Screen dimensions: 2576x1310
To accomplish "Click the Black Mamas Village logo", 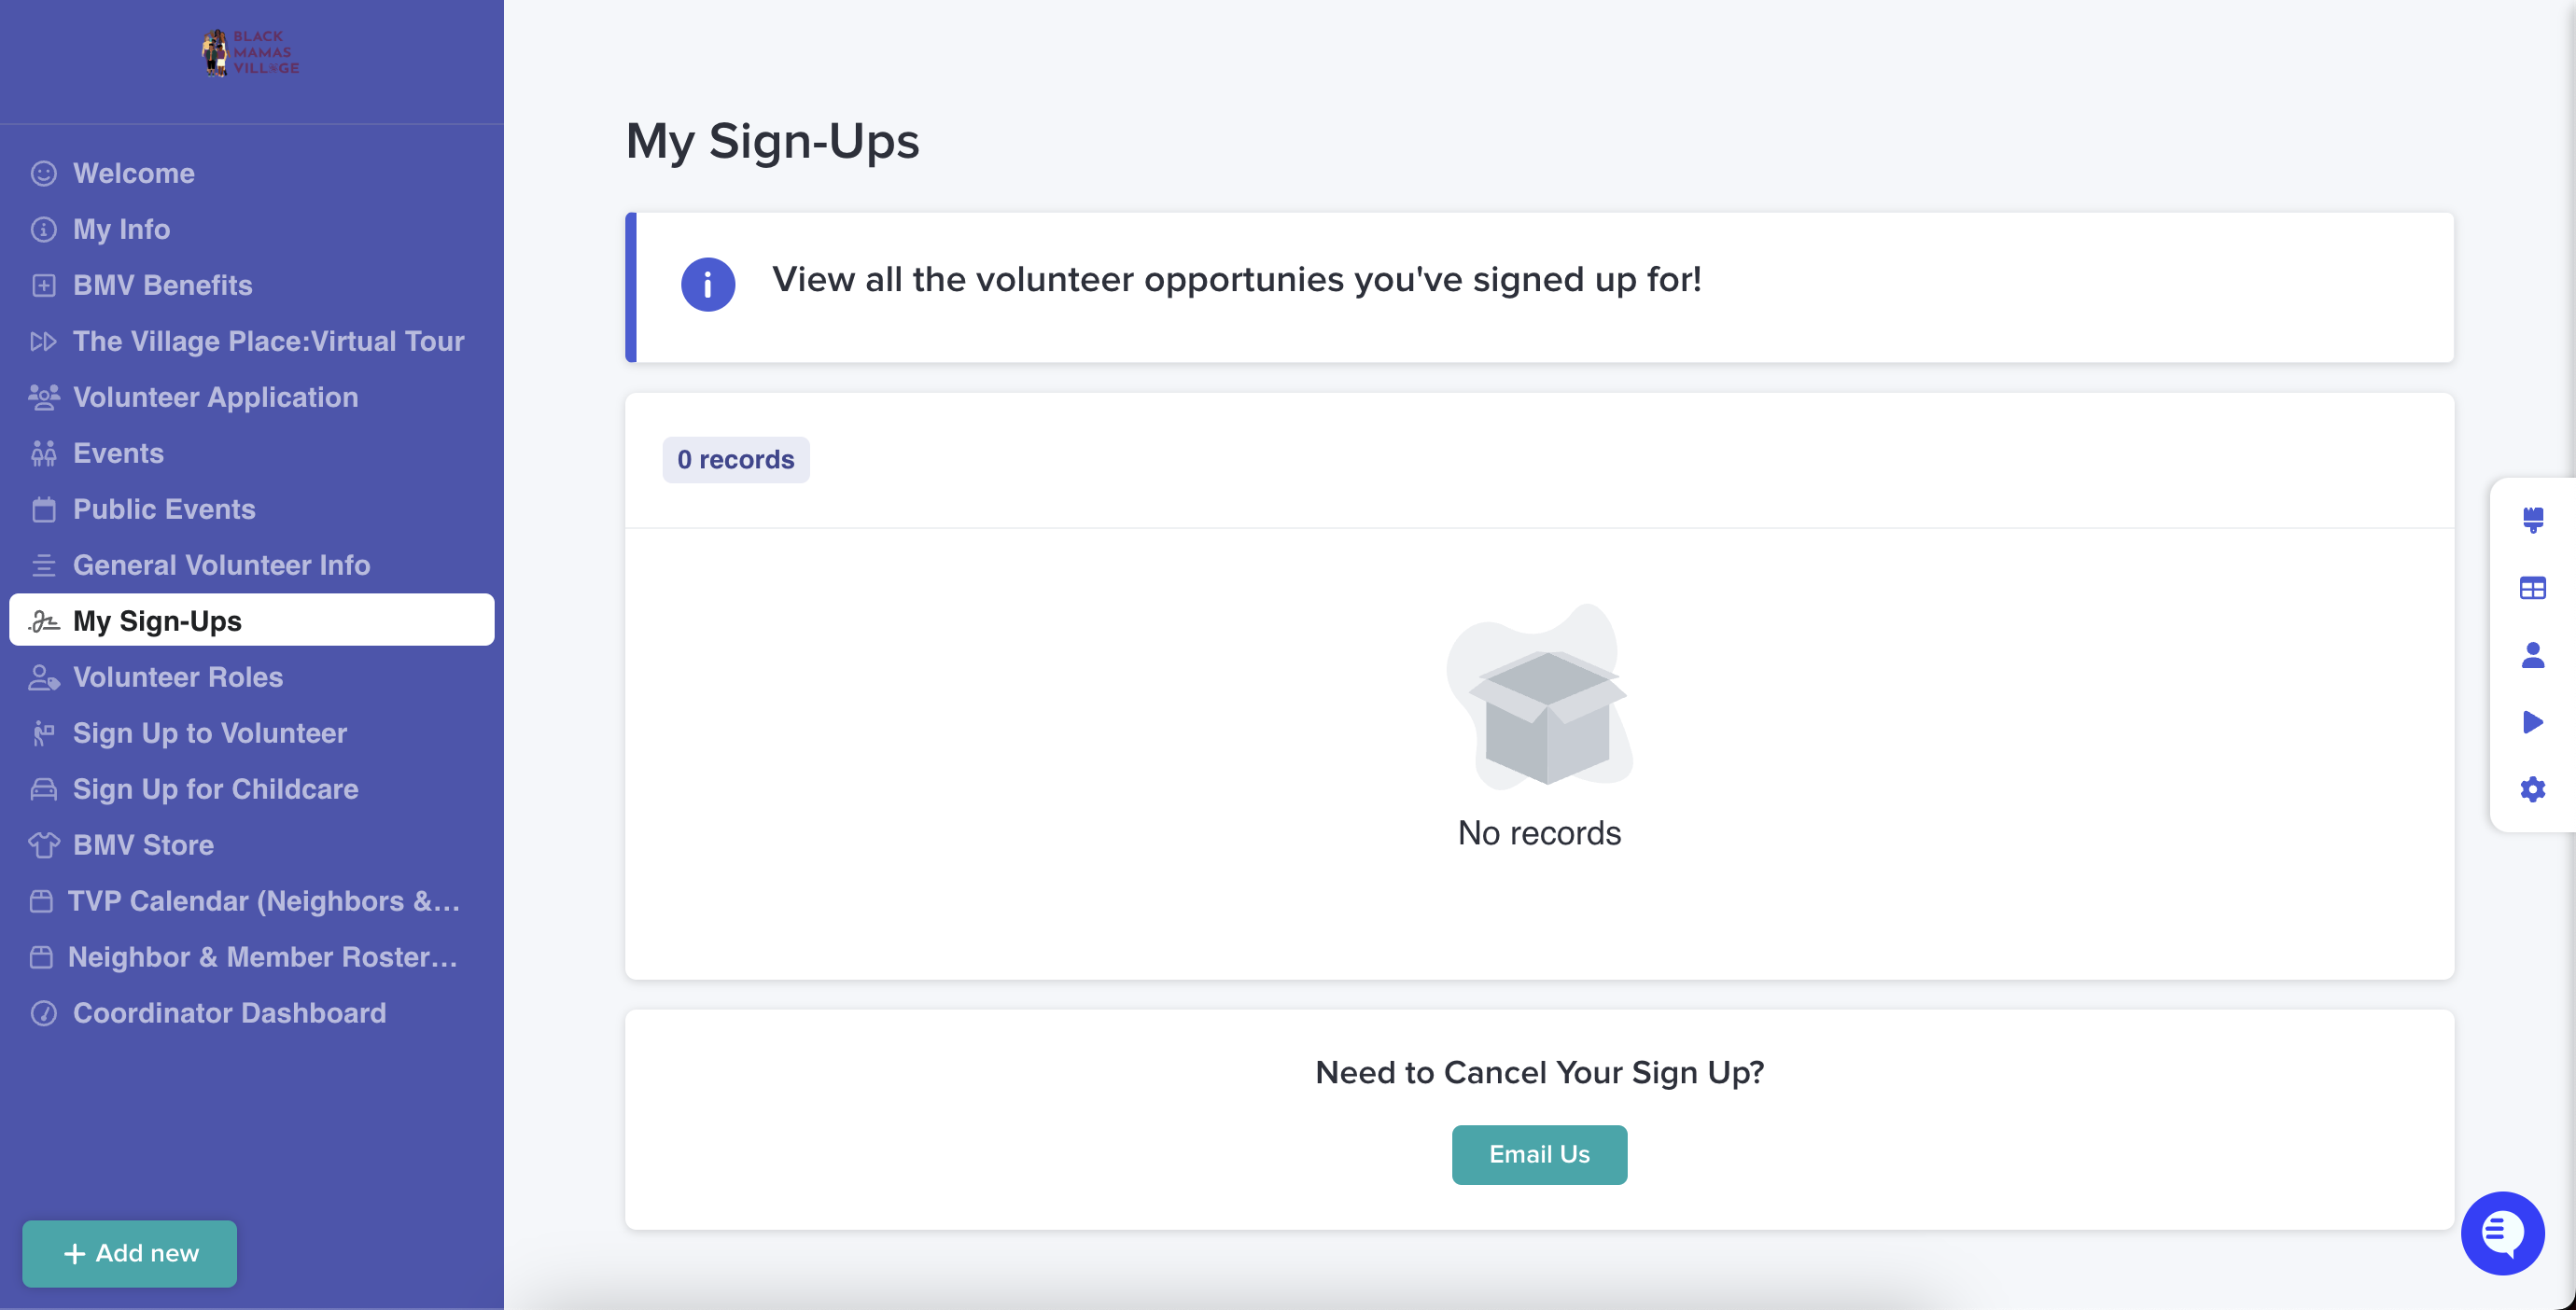I will tap(251, 52).
